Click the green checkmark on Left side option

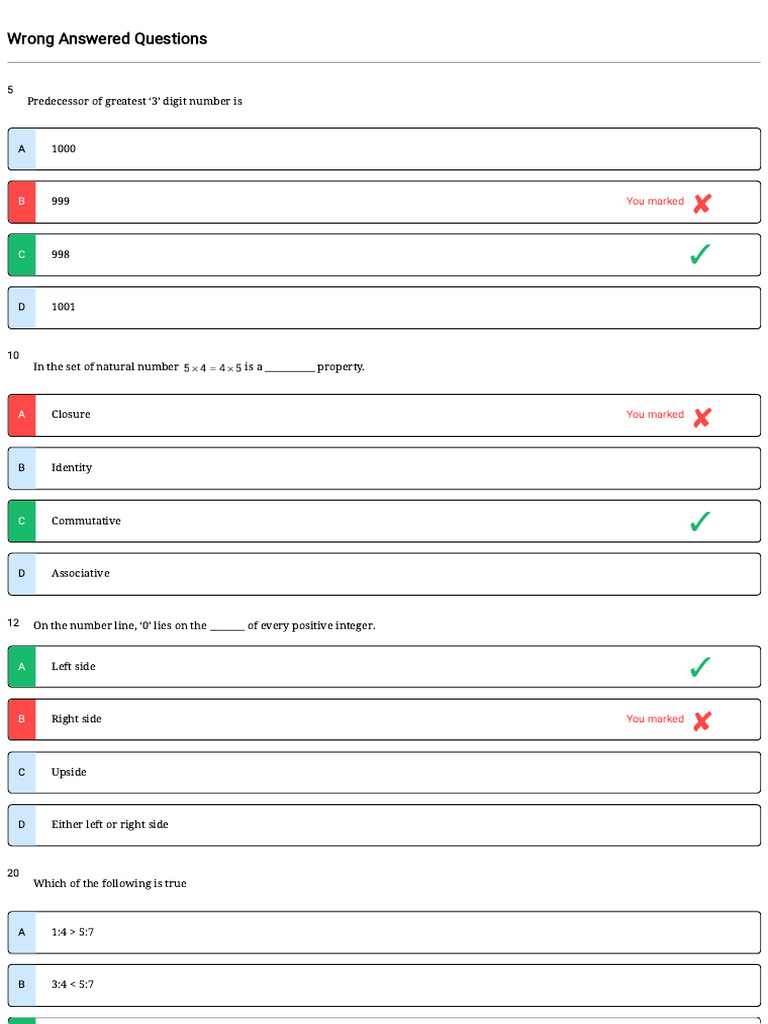(x=700, y=667)
